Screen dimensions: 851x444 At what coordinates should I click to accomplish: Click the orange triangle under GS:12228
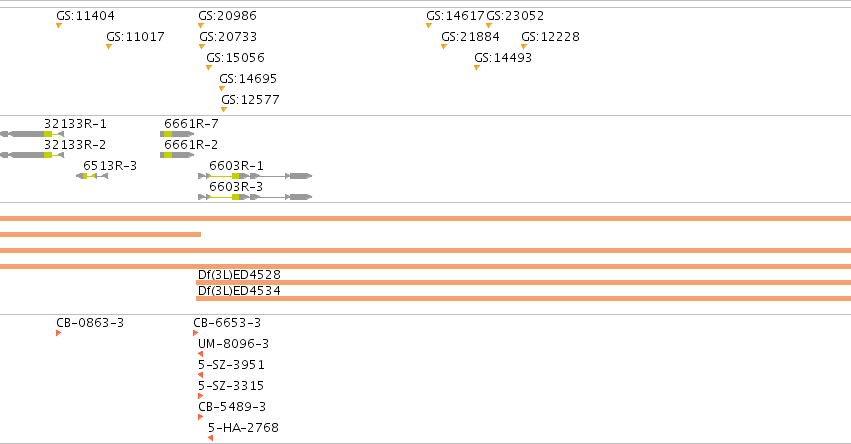(524, 47)
